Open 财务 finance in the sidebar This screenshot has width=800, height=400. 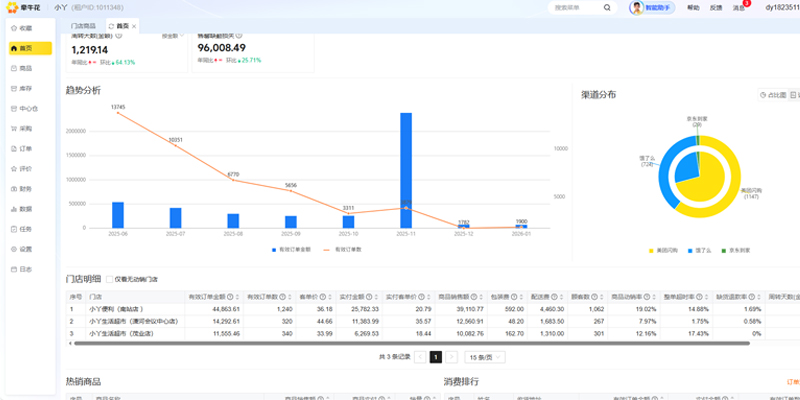[x=25, y=188]
